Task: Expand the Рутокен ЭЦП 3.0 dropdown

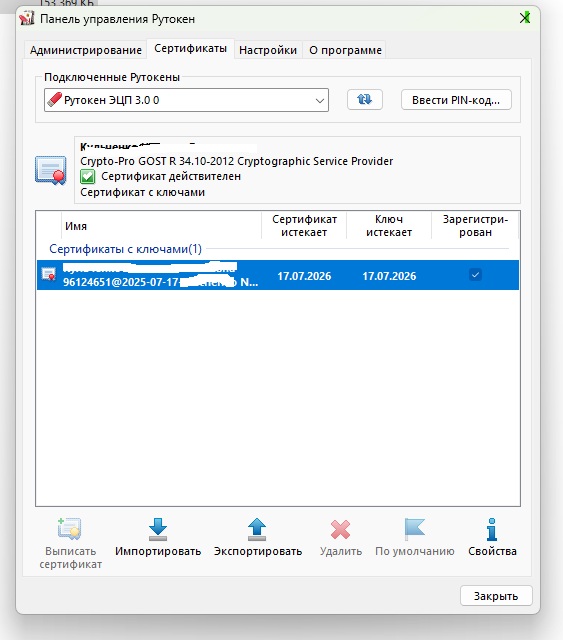Action: (x=186, y=100)
